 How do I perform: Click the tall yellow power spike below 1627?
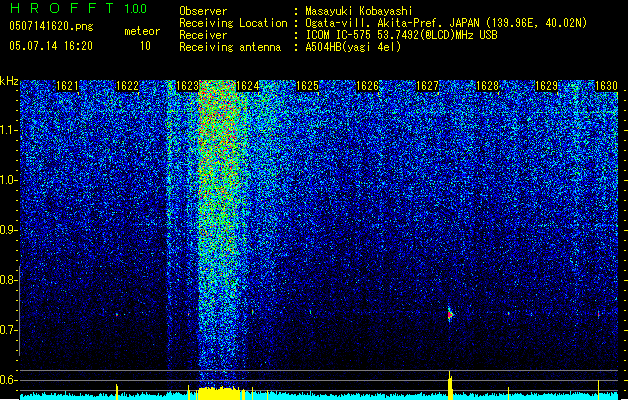pyautogui.click(x=450, y=385)
